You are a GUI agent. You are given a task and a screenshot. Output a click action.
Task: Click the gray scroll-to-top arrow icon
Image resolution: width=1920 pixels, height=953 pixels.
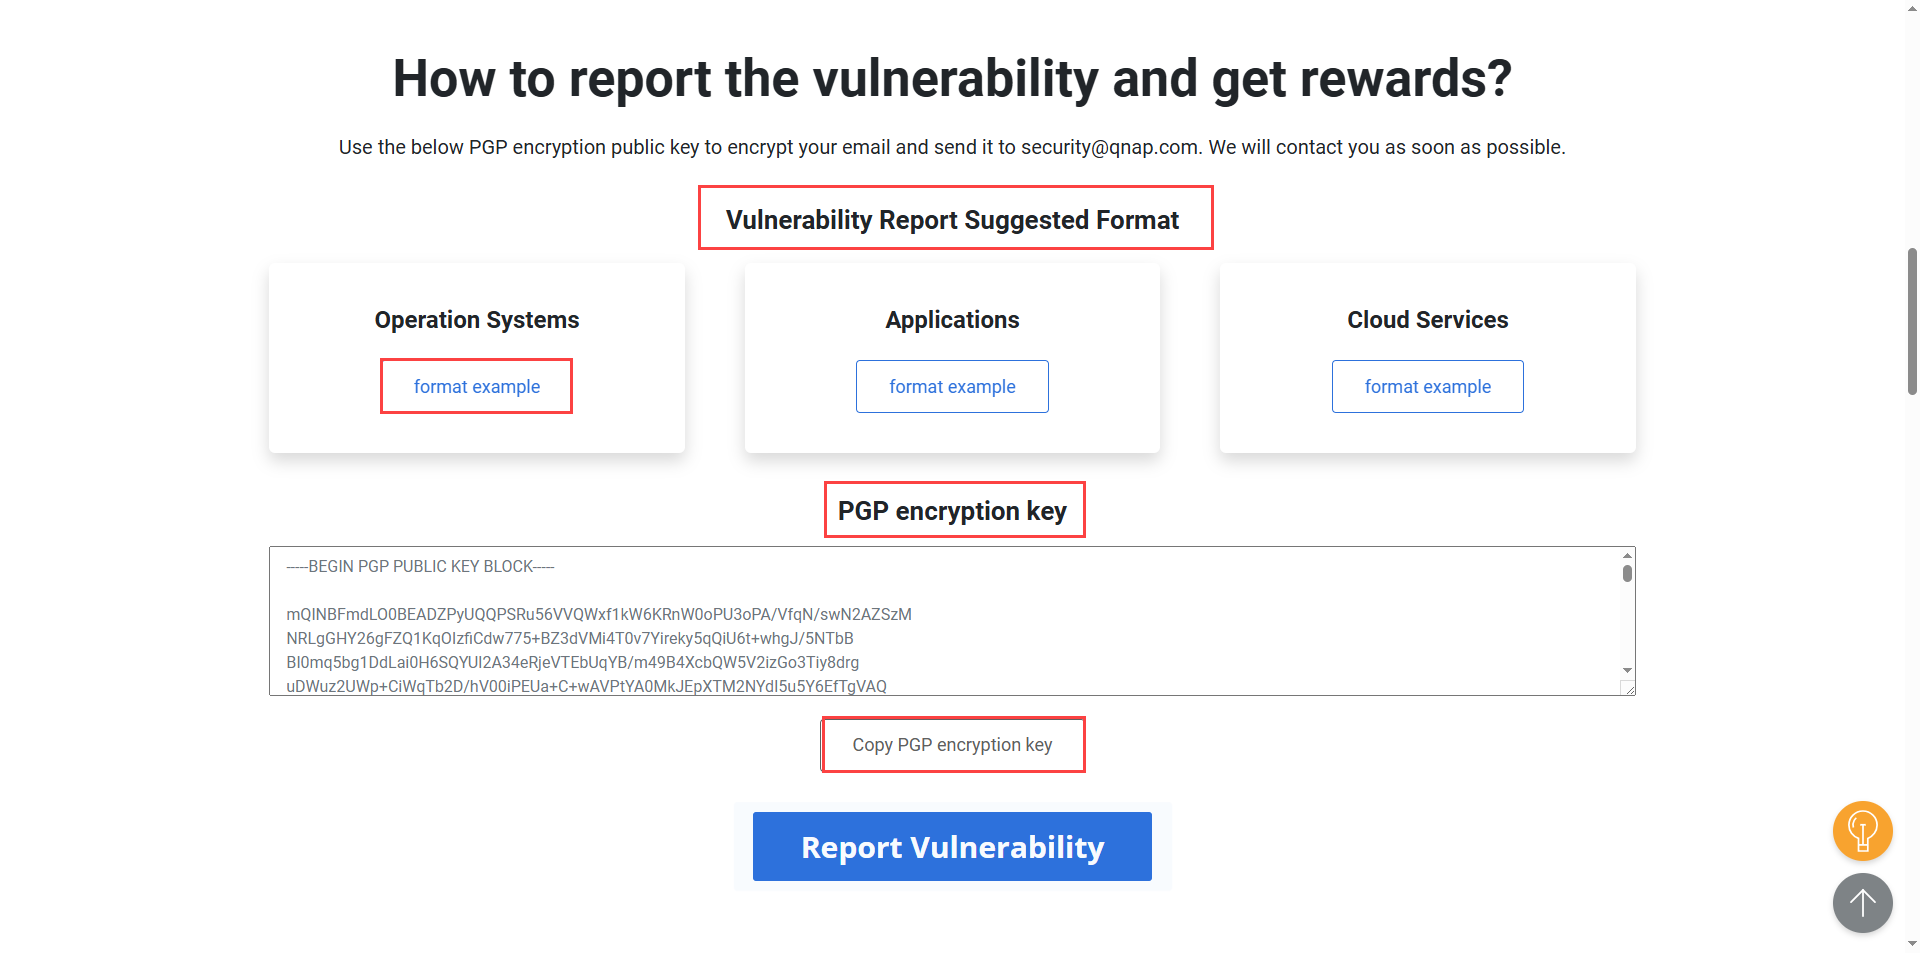(x=1862, y=903)
